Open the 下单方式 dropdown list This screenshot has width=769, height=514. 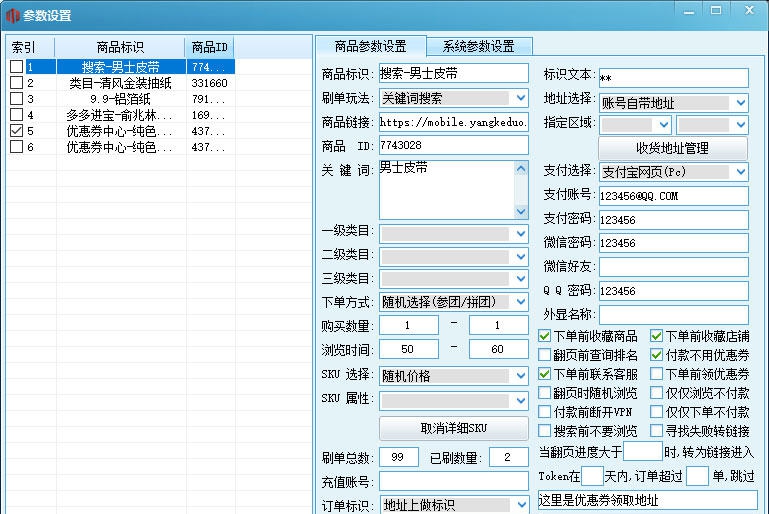click(454, 302)
